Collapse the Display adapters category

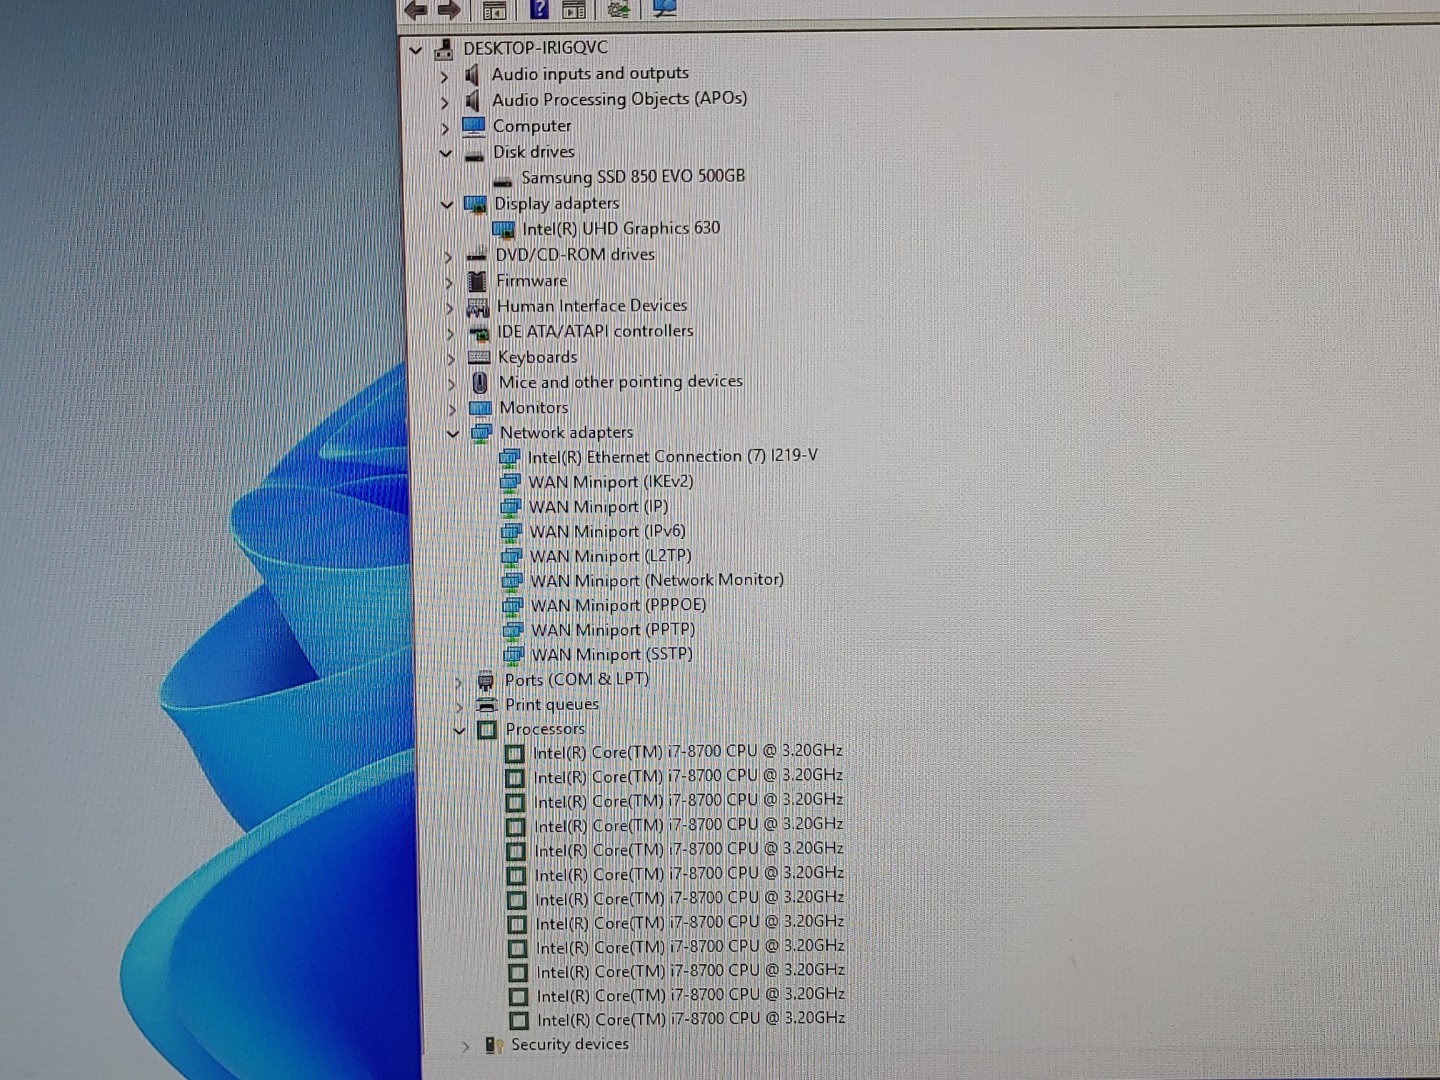447,205
